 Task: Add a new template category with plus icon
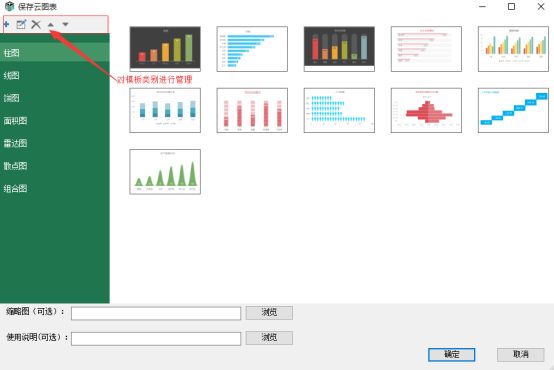coord(6,24)
